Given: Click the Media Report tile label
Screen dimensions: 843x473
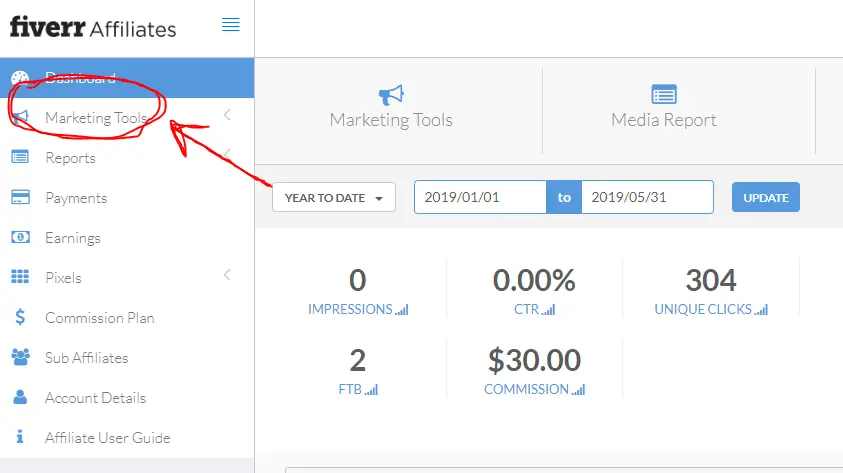Looking at the screenshot, I should pos(664,119).
